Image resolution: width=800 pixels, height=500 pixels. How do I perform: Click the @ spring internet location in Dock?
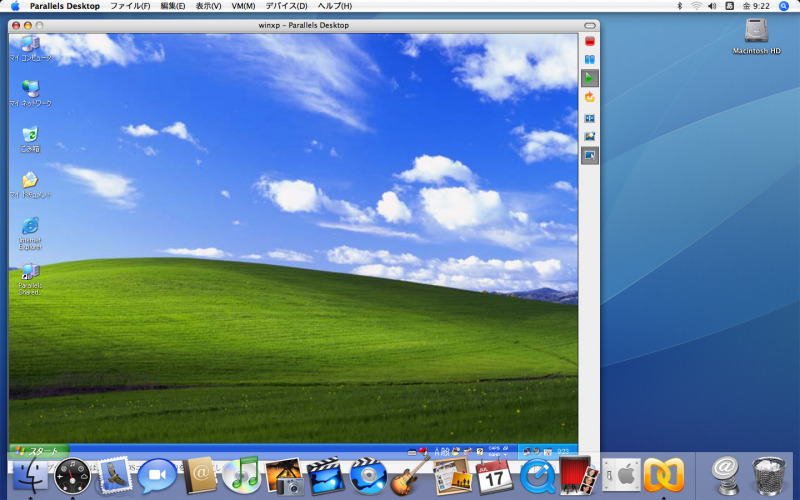pyautogui.click(x=726, y=476)
